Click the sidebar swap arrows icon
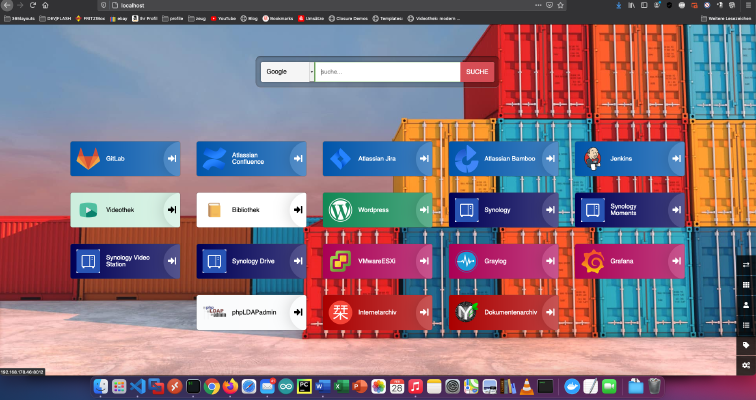756x400 pixels. pyautogui.click(x=746, y=265)
